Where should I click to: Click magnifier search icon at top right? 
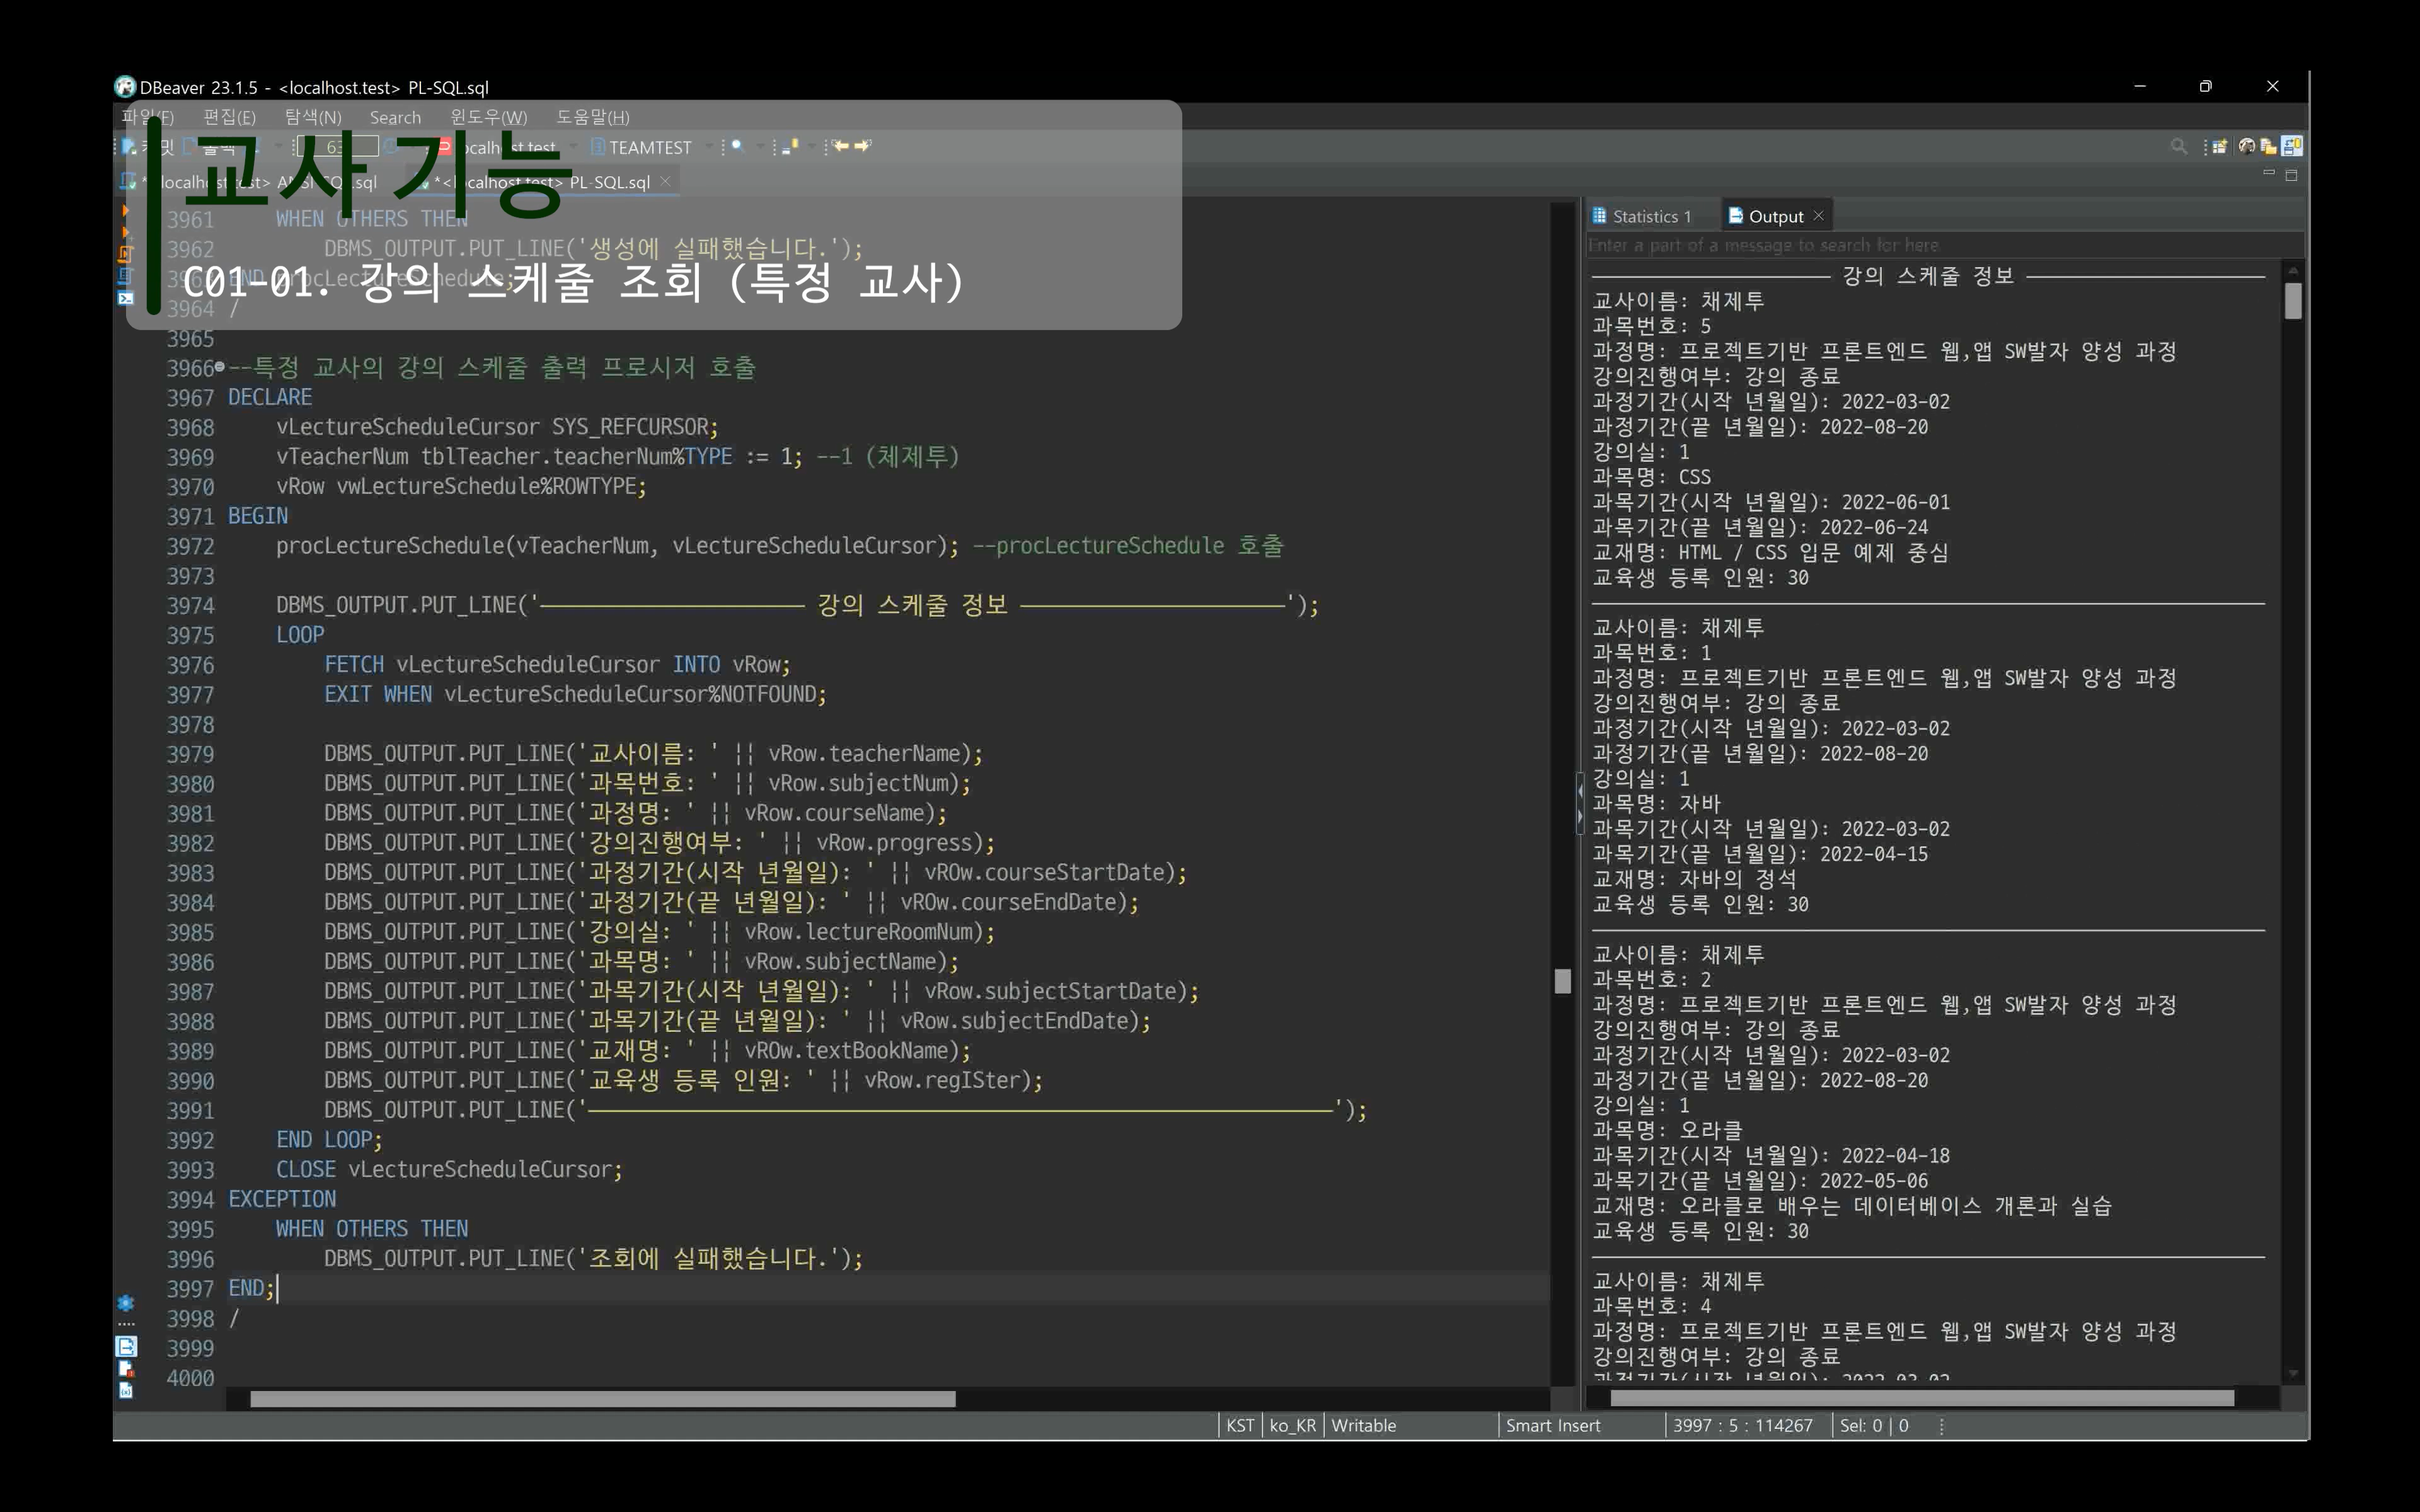[x=2178, y=147]
